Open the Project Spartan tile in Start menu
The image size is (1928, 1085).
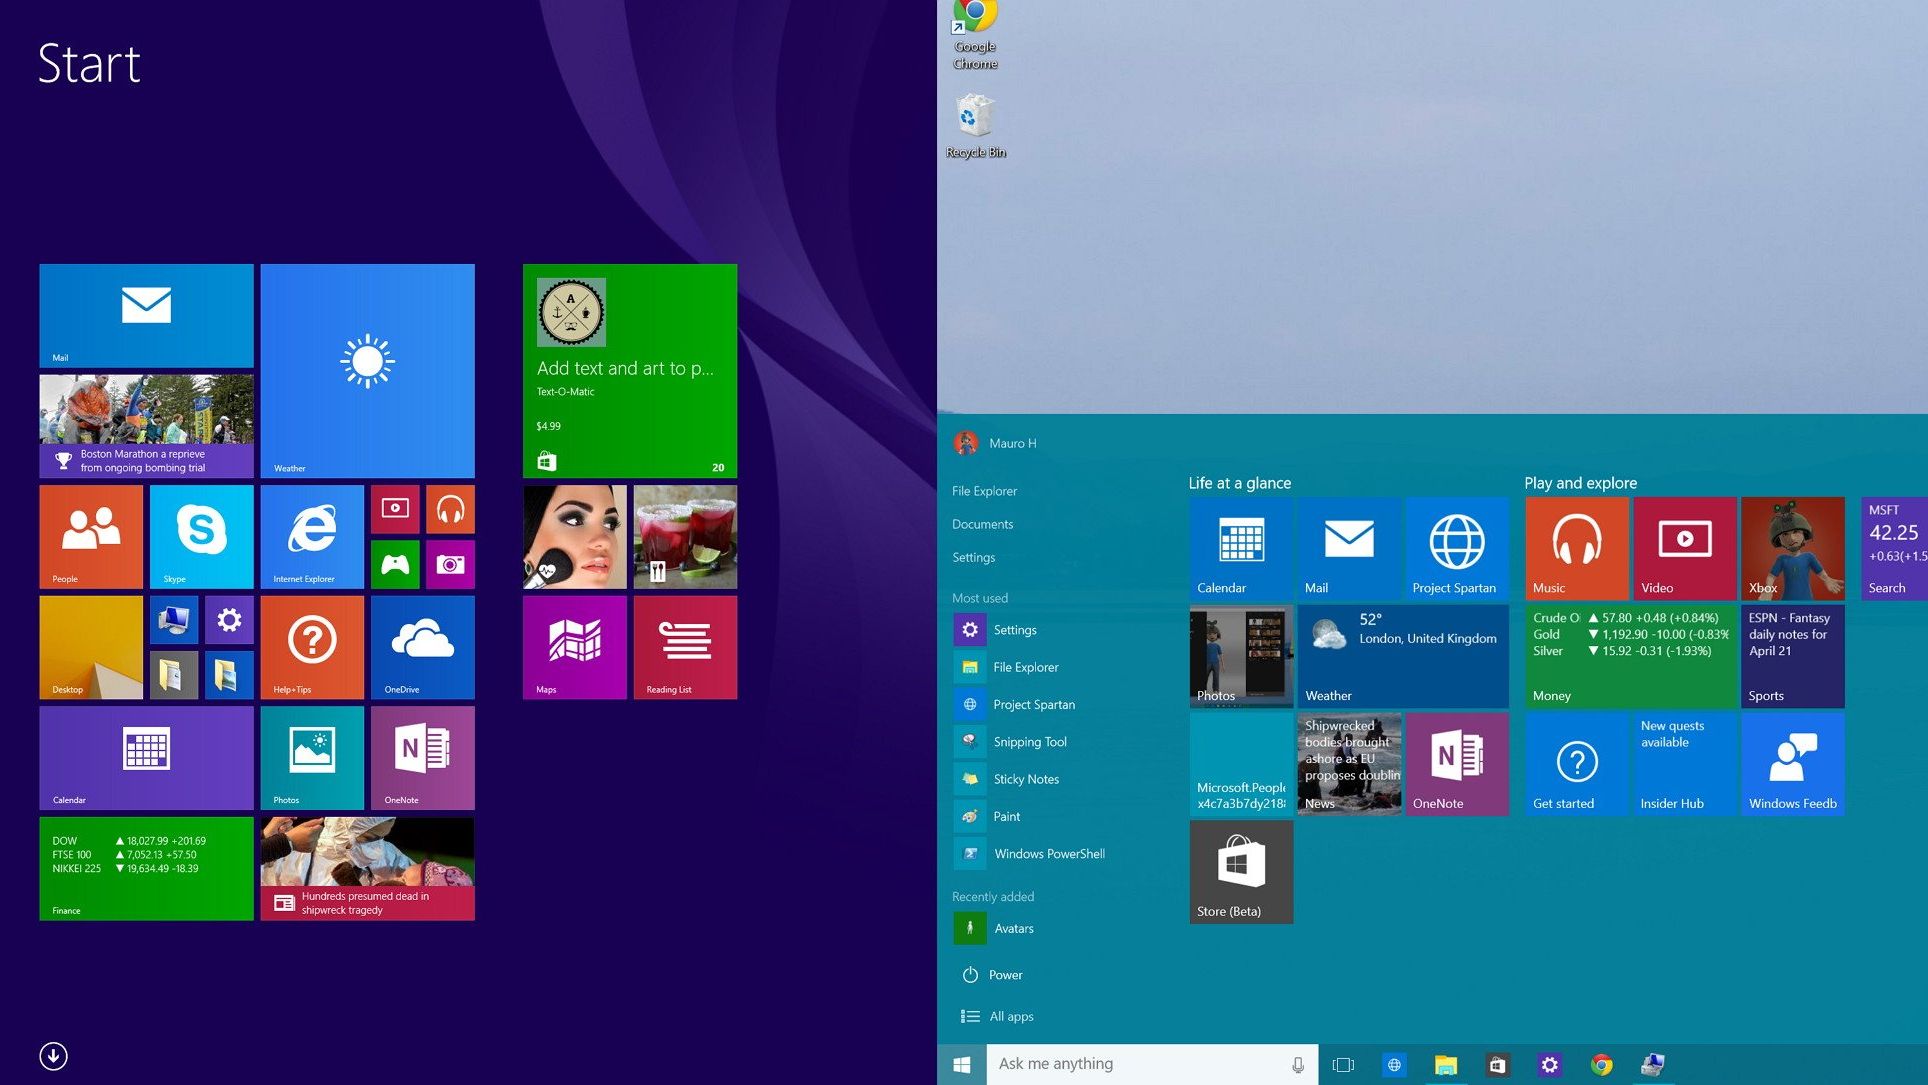1456,548
